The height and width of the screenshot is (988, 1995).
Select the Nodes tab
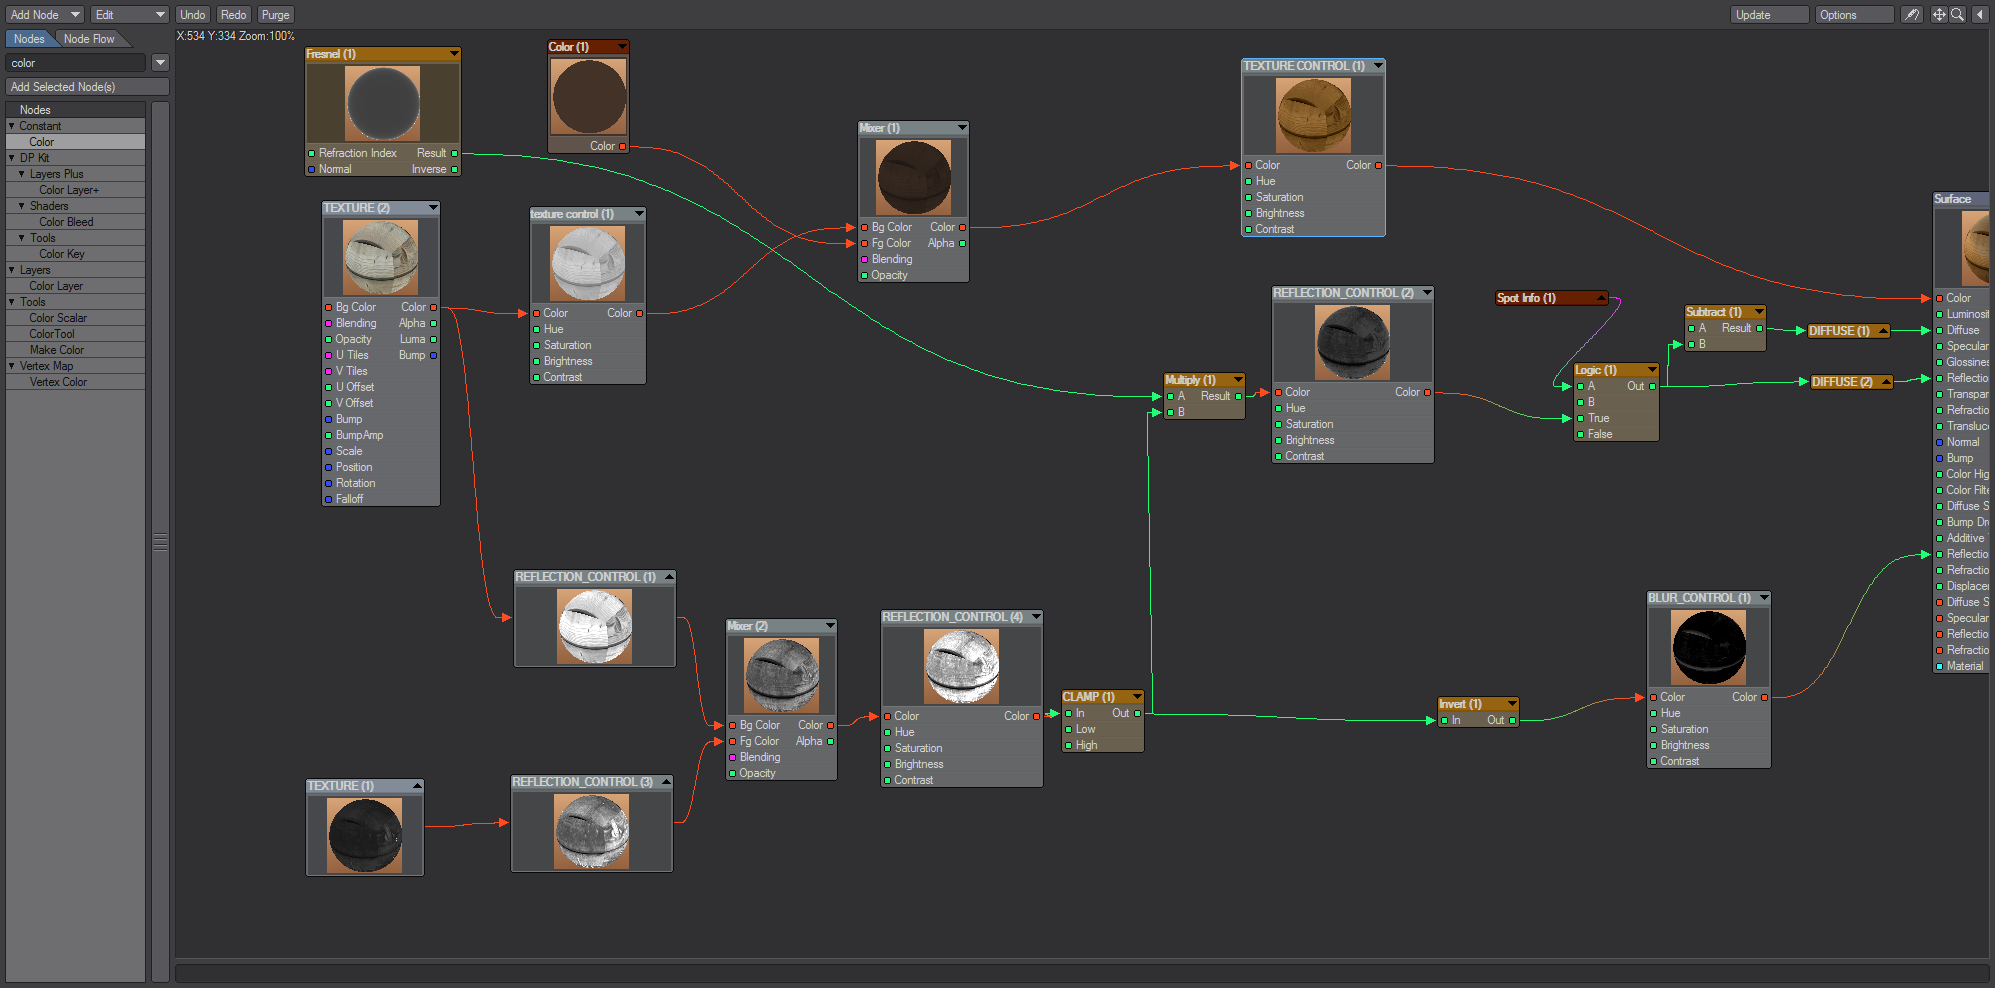(x=29, y=39)
